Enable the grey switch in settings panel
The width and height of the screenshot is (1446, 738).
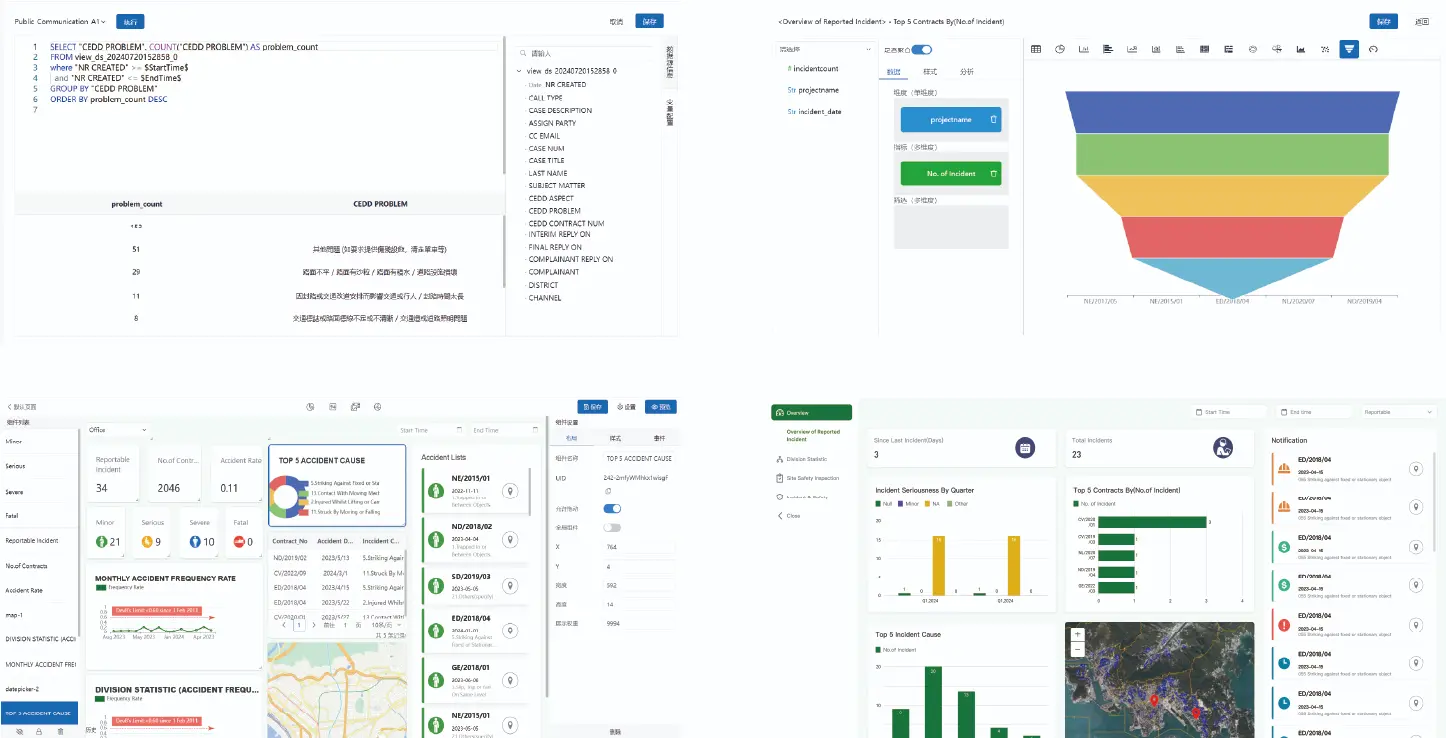[x=612, y=527]
